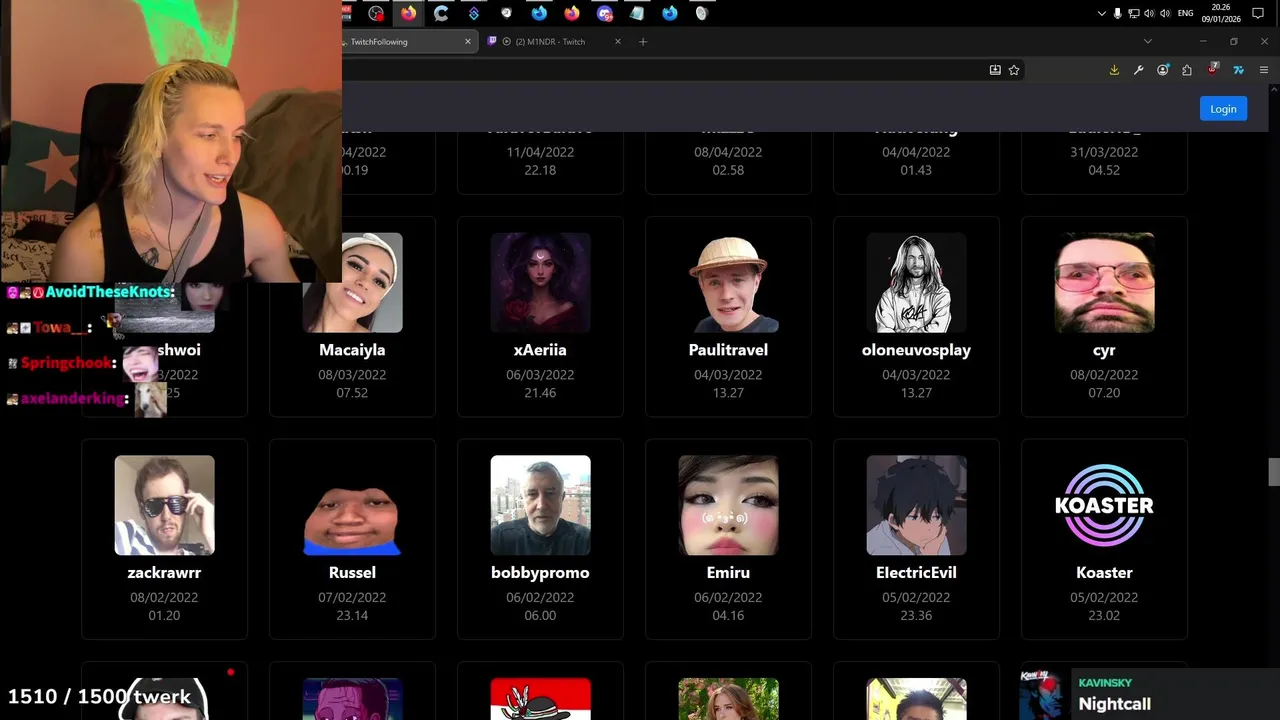Click the time 21.46 under xAeriia

click(540, 393)
